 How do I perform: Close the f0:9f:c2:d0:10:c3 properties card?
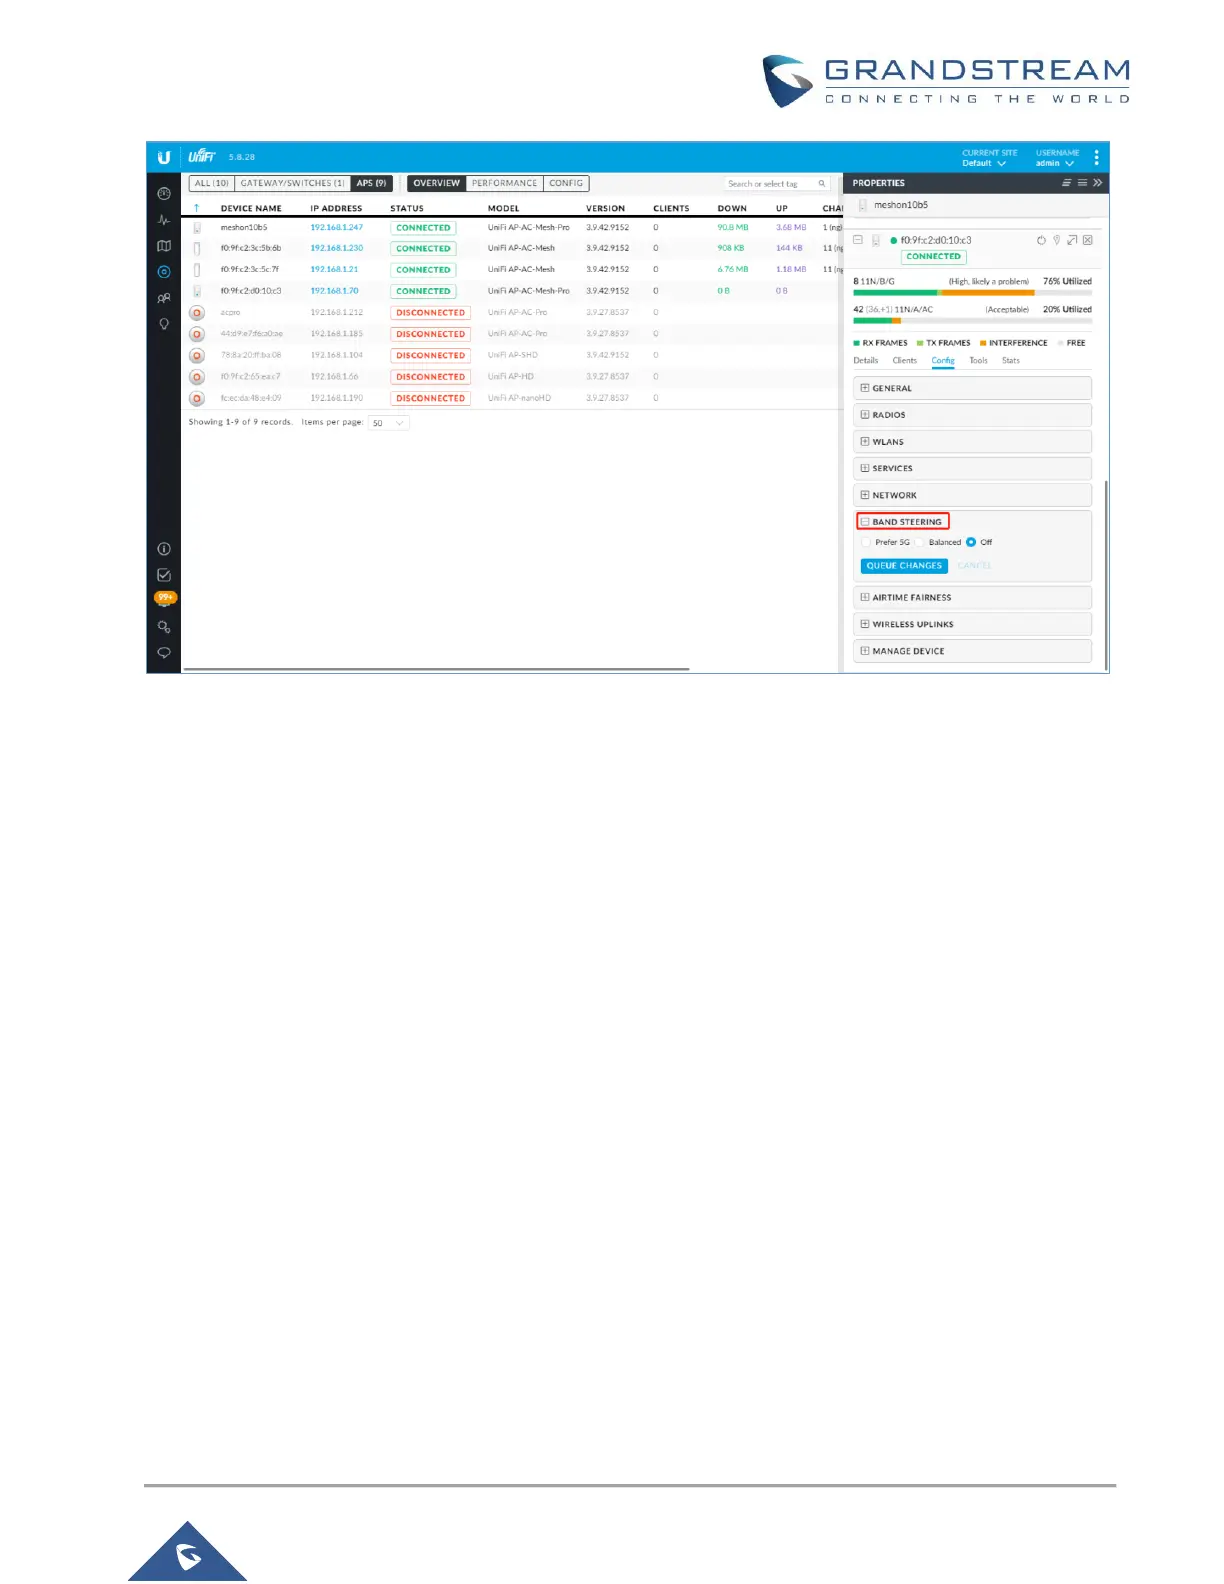1088,240
